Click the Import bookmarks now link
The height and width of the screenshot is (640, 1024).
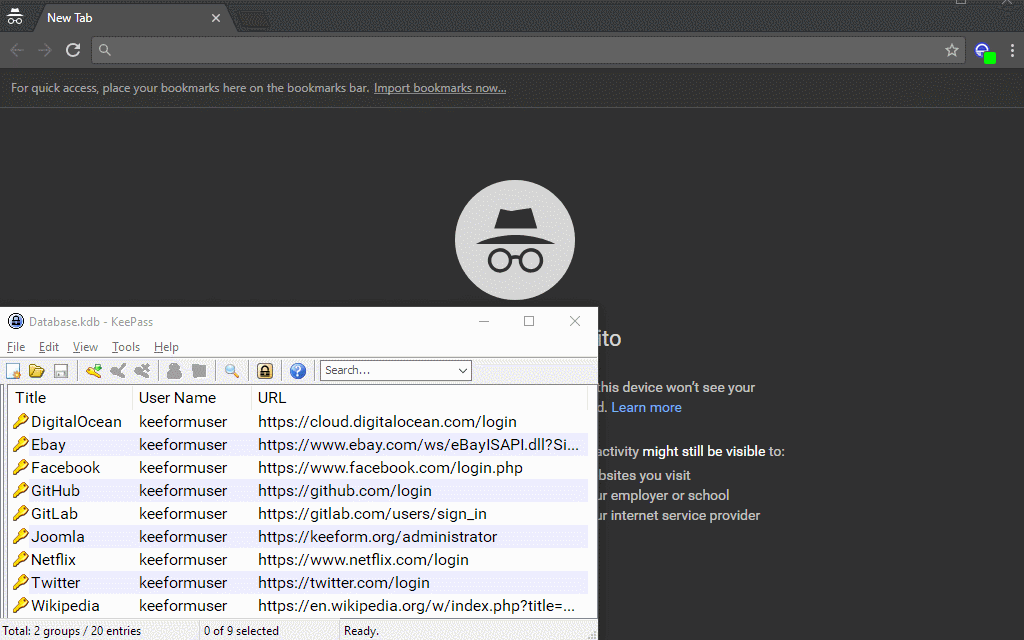coord(439,87)
